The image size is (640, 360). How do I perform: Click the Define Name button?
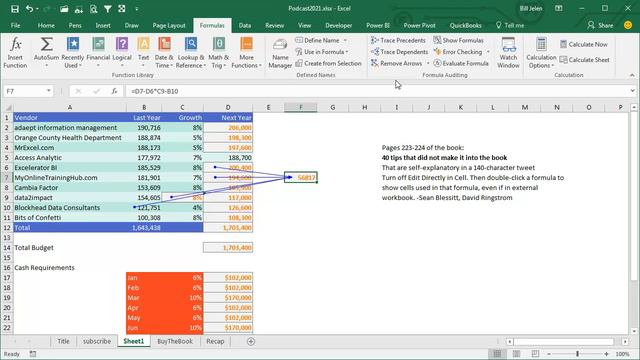pos(318,40)
